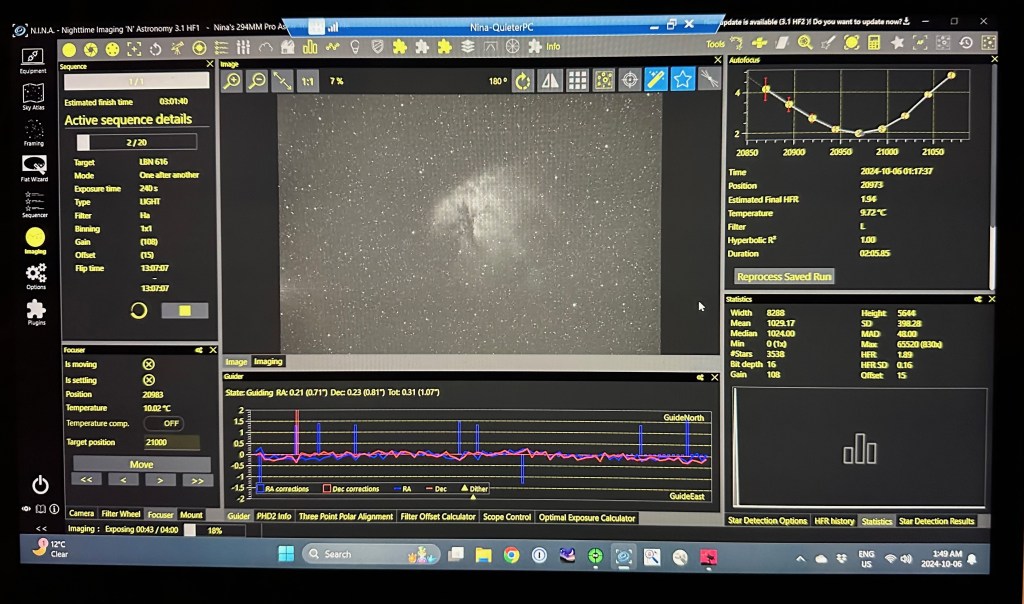Open the Equipment section in sidebar
This screenshot has width=1024, height=604.
click(33, 59)
